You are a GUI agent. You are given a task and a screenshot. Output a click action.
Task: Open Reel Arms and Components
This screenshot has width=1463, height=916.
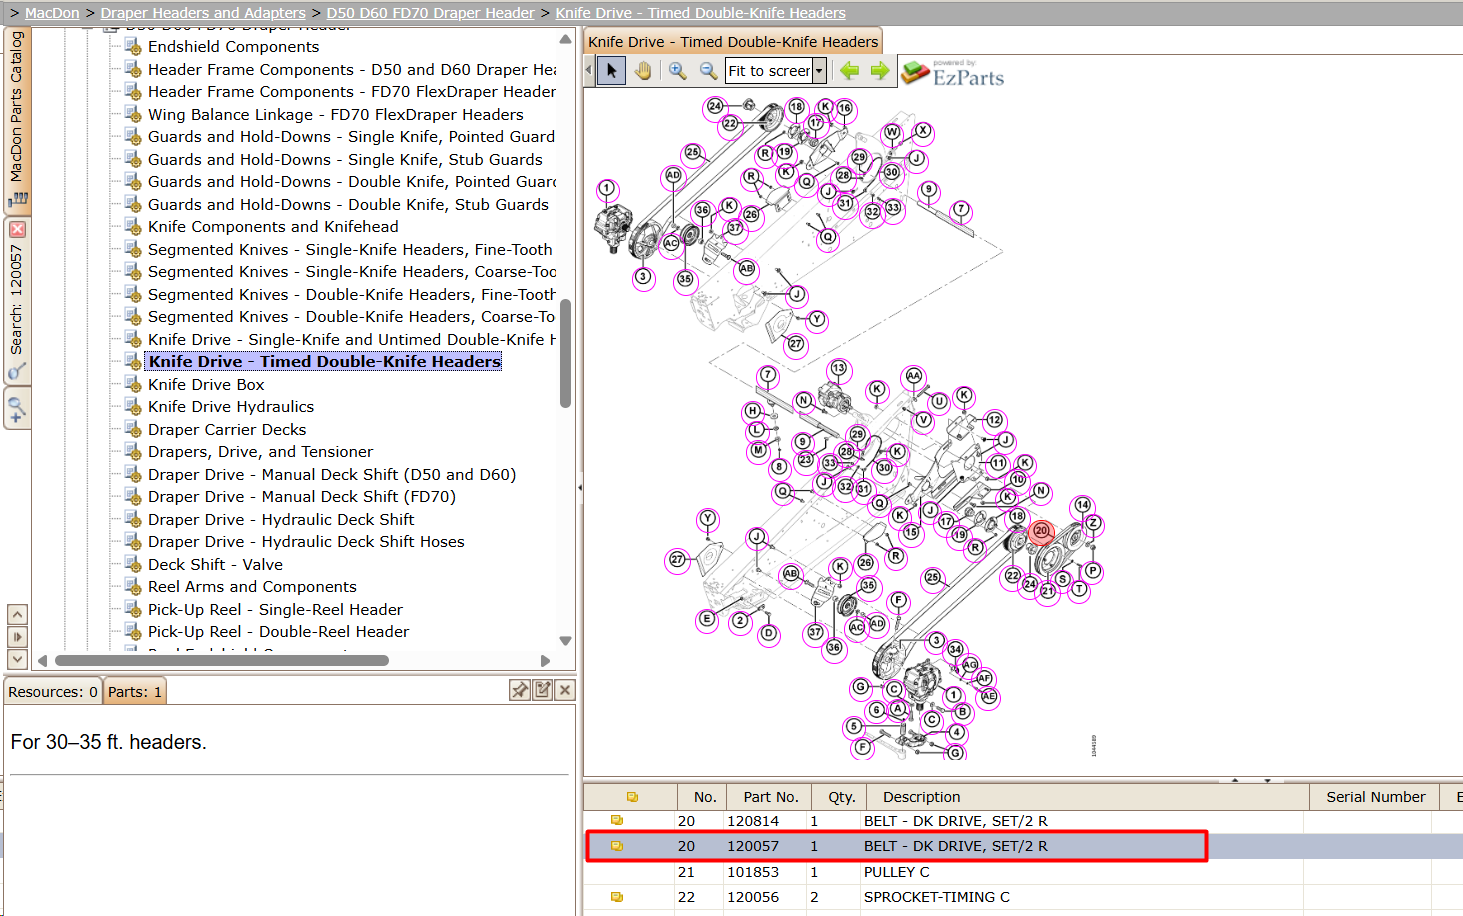tap(252, 587)
